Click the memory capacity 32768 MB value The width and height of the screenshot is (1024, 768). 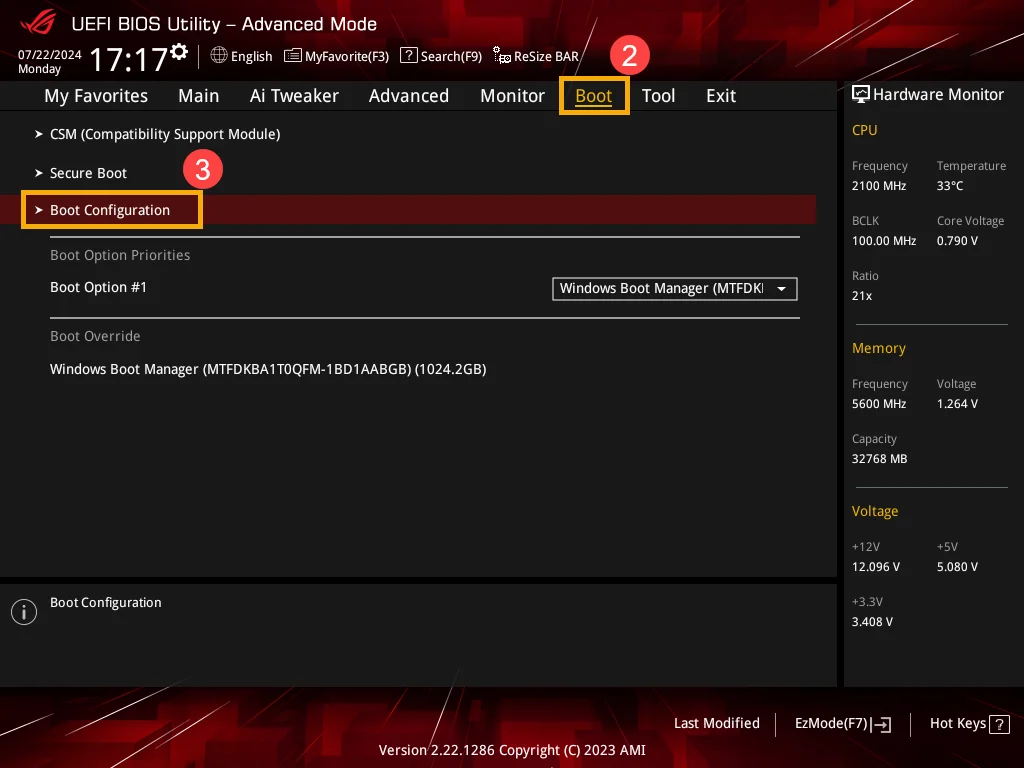coord(879,459)
